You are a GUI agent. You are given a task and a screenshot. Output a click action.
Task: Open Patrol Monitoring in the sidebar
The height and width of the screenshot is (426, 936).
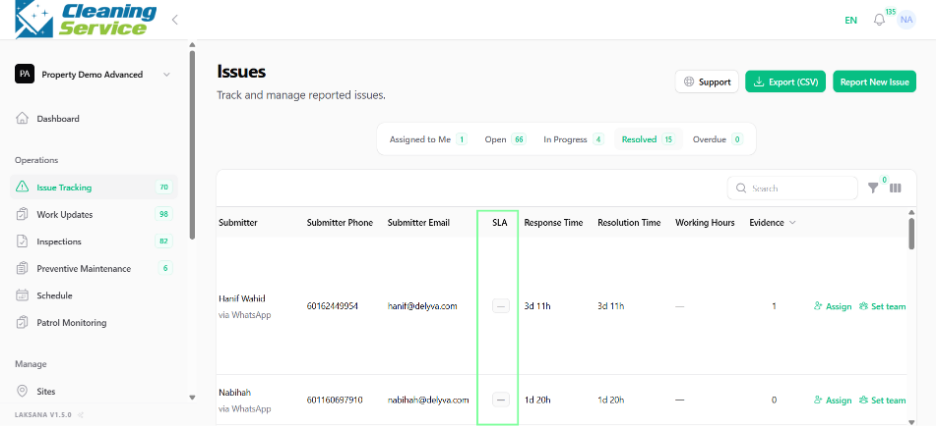click(94, 323)
